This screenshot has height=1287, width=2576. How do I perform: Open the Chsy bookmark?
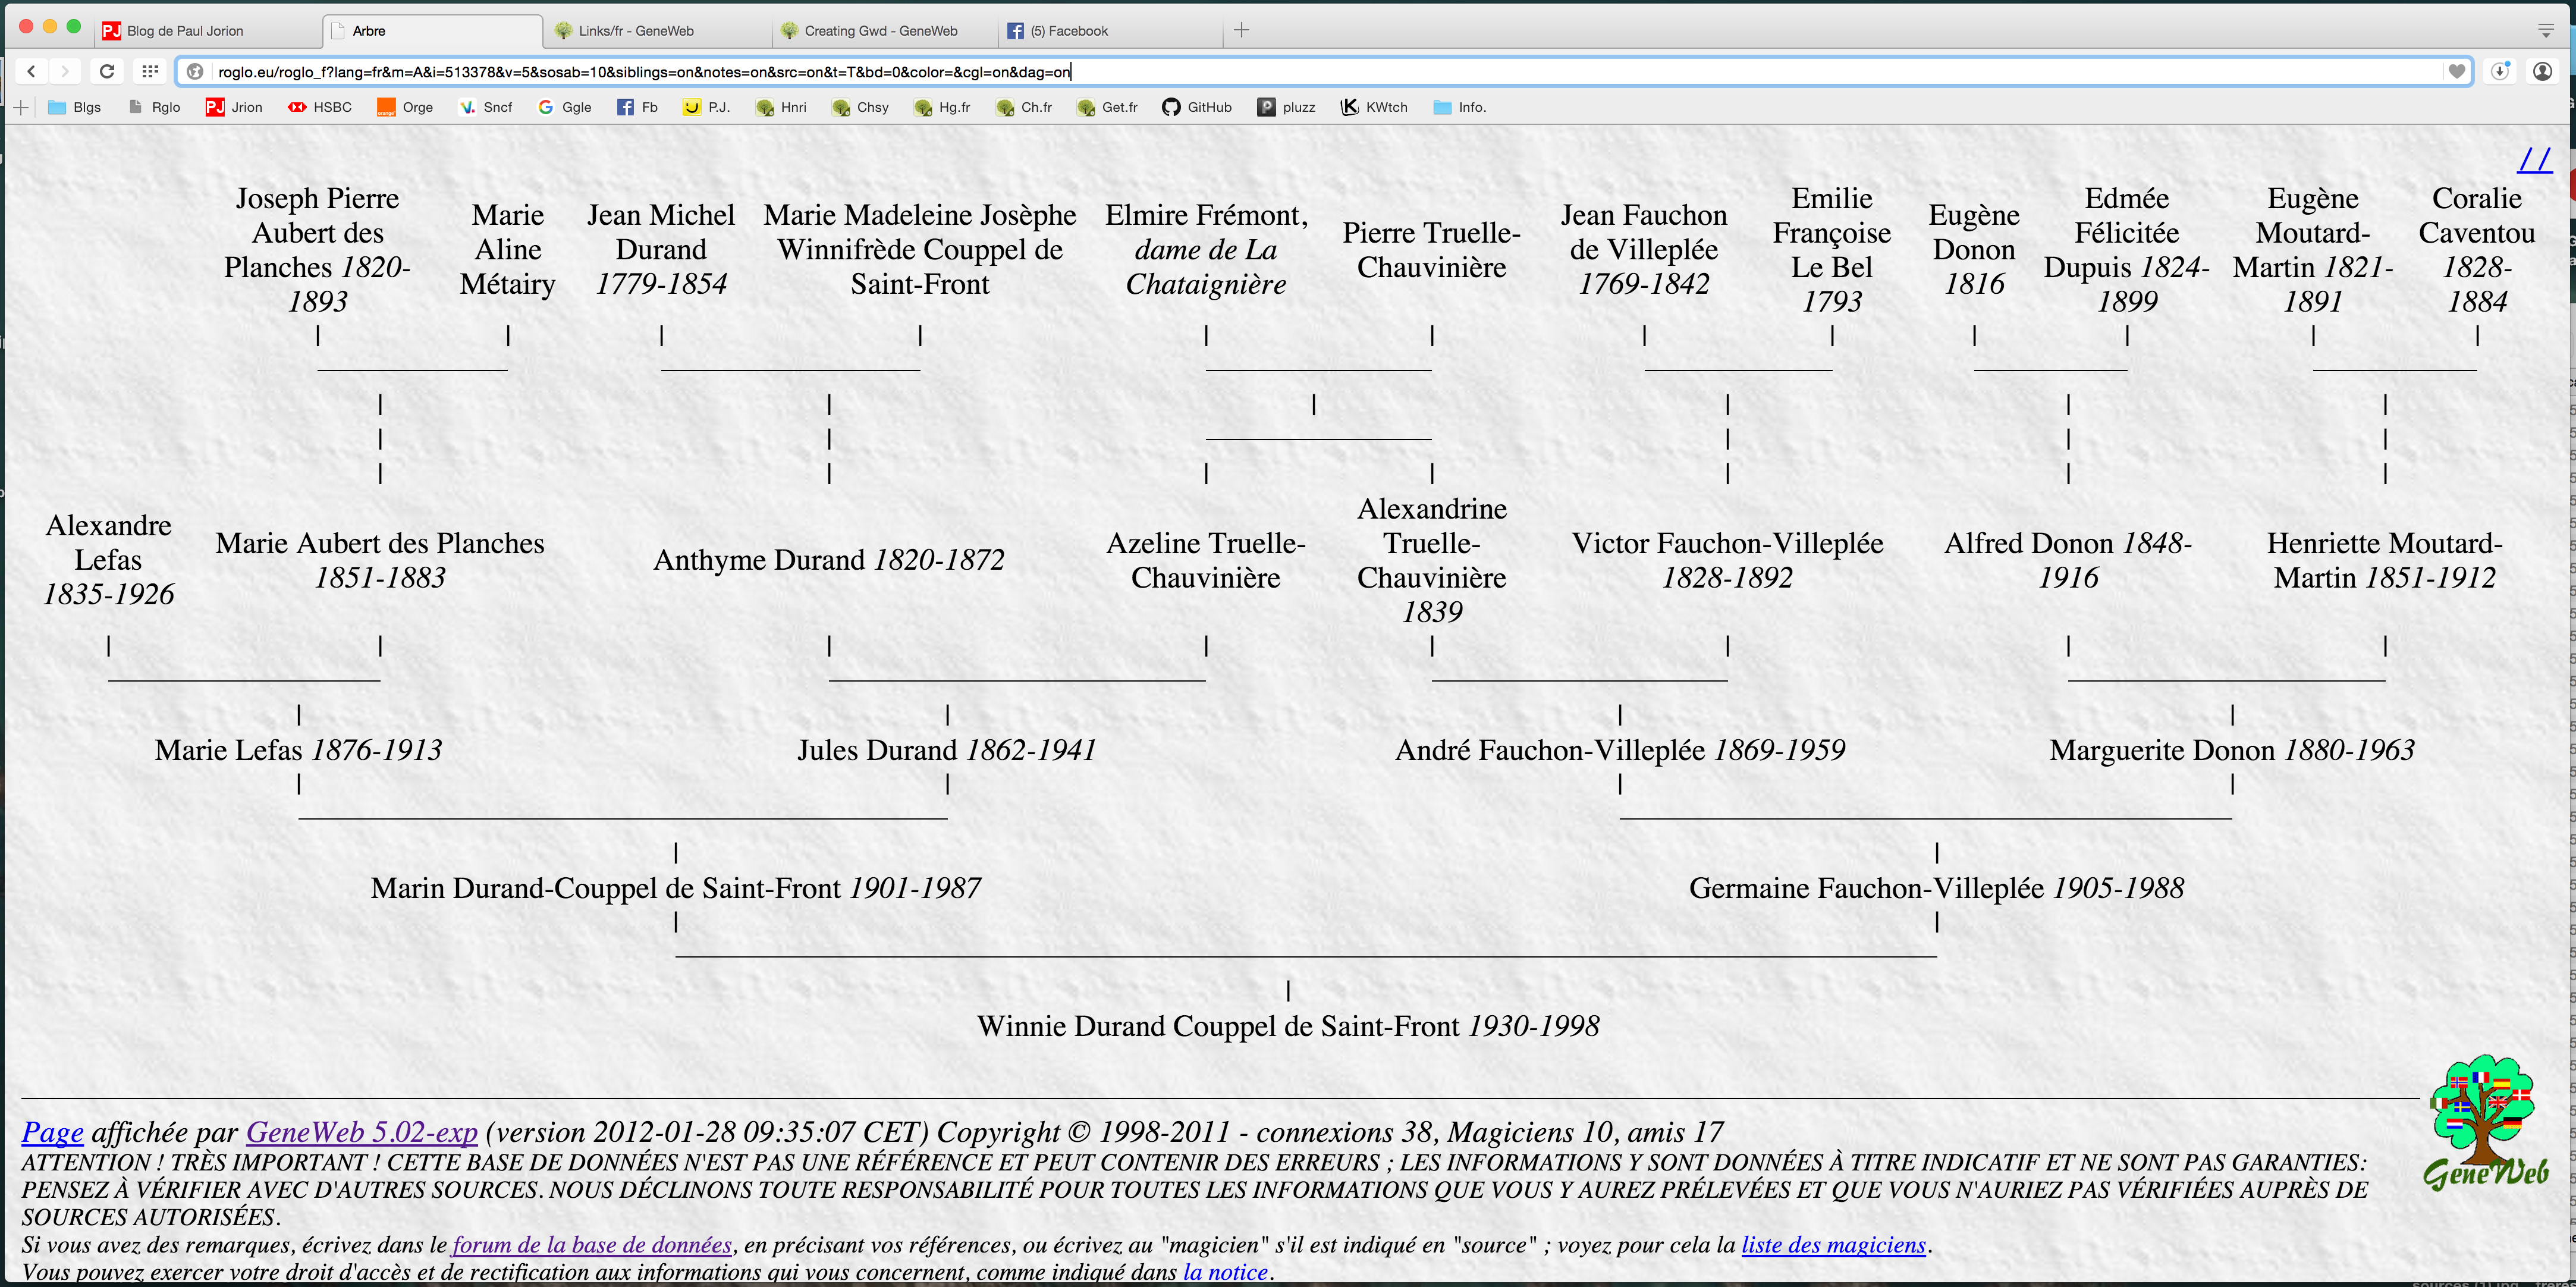click(860, 107)
